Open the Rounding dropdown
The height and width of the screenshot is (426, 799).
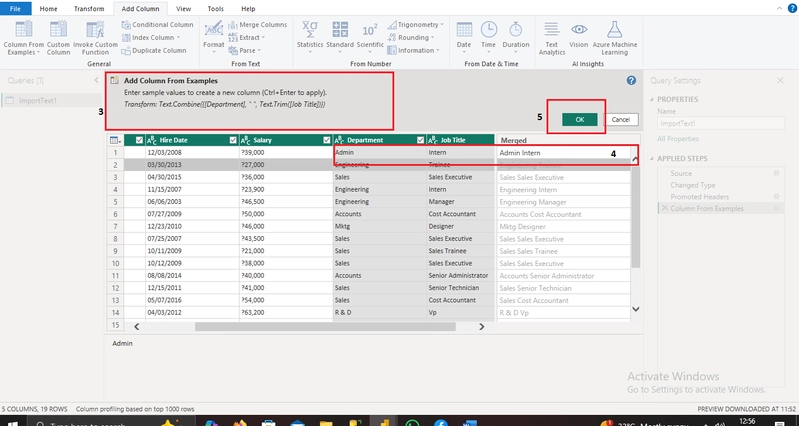[433, 38]
